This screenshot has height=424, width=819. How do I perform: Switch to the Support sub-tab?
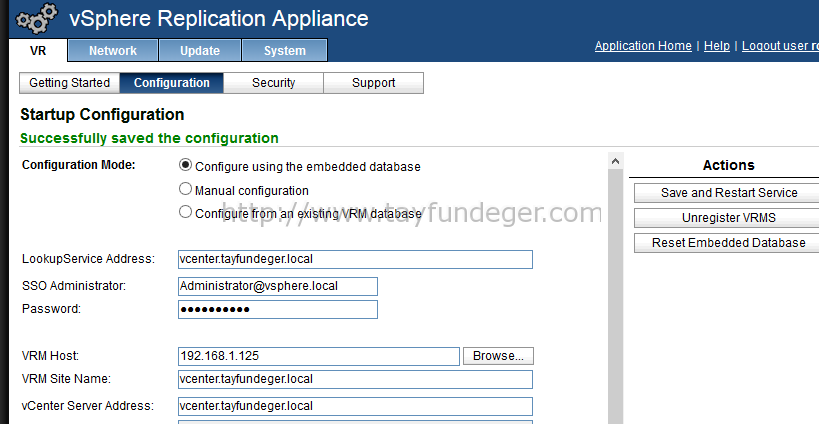pyautogui.click(x=373, y=83)
